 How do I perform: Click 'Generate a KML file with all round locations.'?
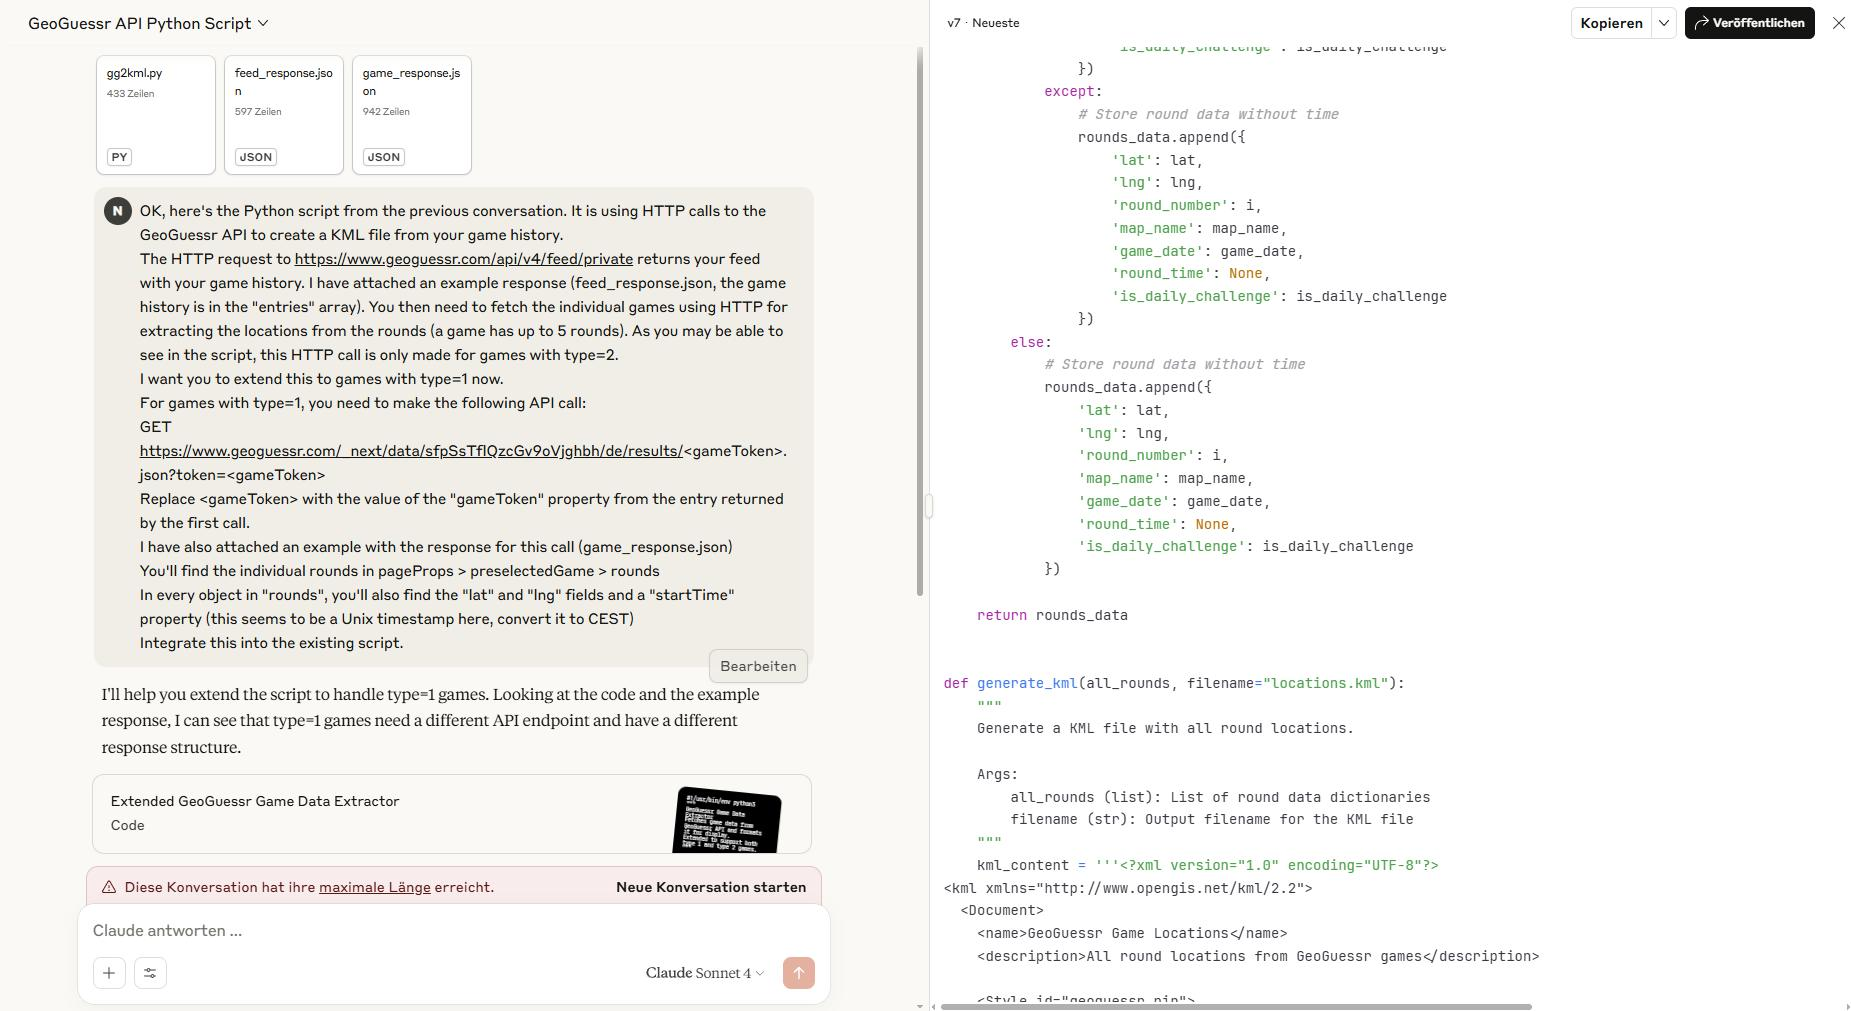1165,728
